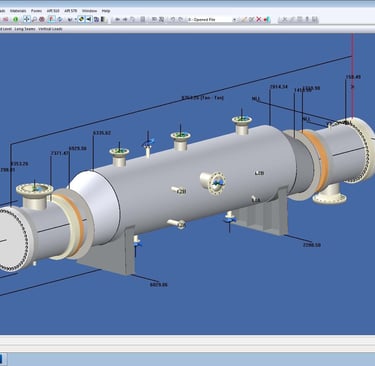The height and width of the screenshot is (366, 375).
Task: Click the redo arrow icon
Action: (x=180, y=19)
